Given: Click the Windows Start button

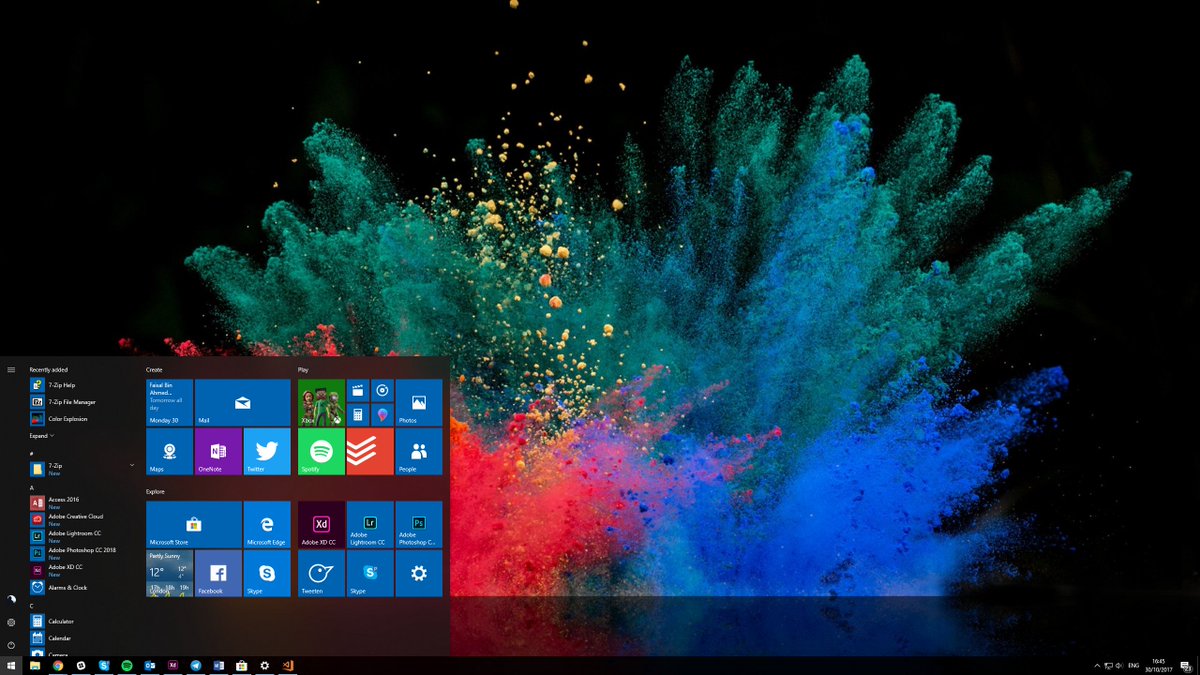Looking at the screenshot, I should click(11, 665).
